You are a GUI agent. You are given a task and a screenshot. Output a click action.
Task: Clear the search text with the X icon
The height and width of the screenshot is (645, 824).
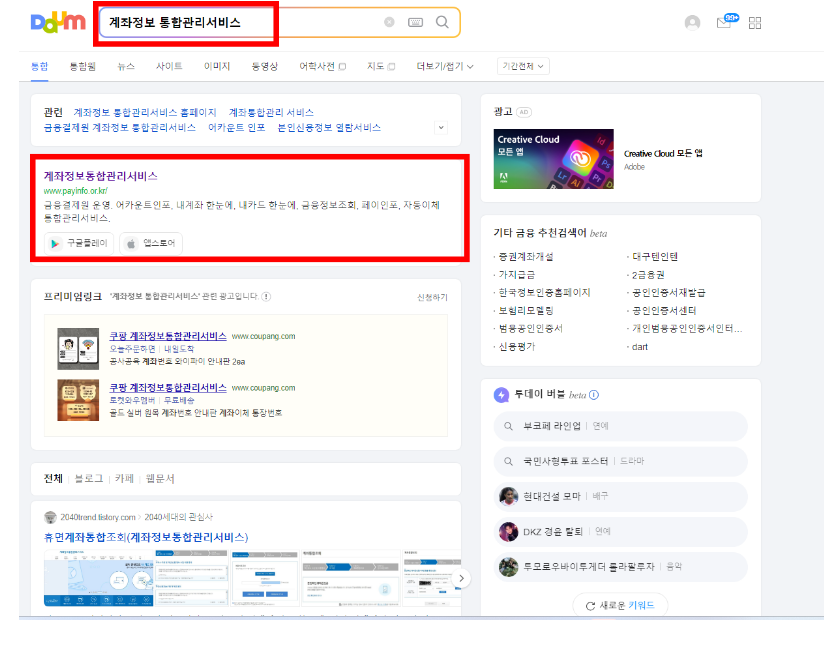tap(389, 22)
